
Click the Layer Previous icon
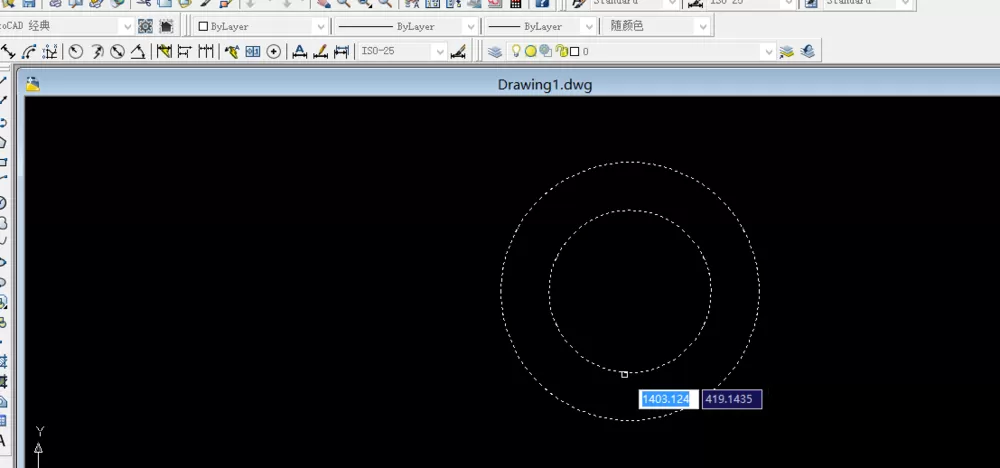click(808, 52)
